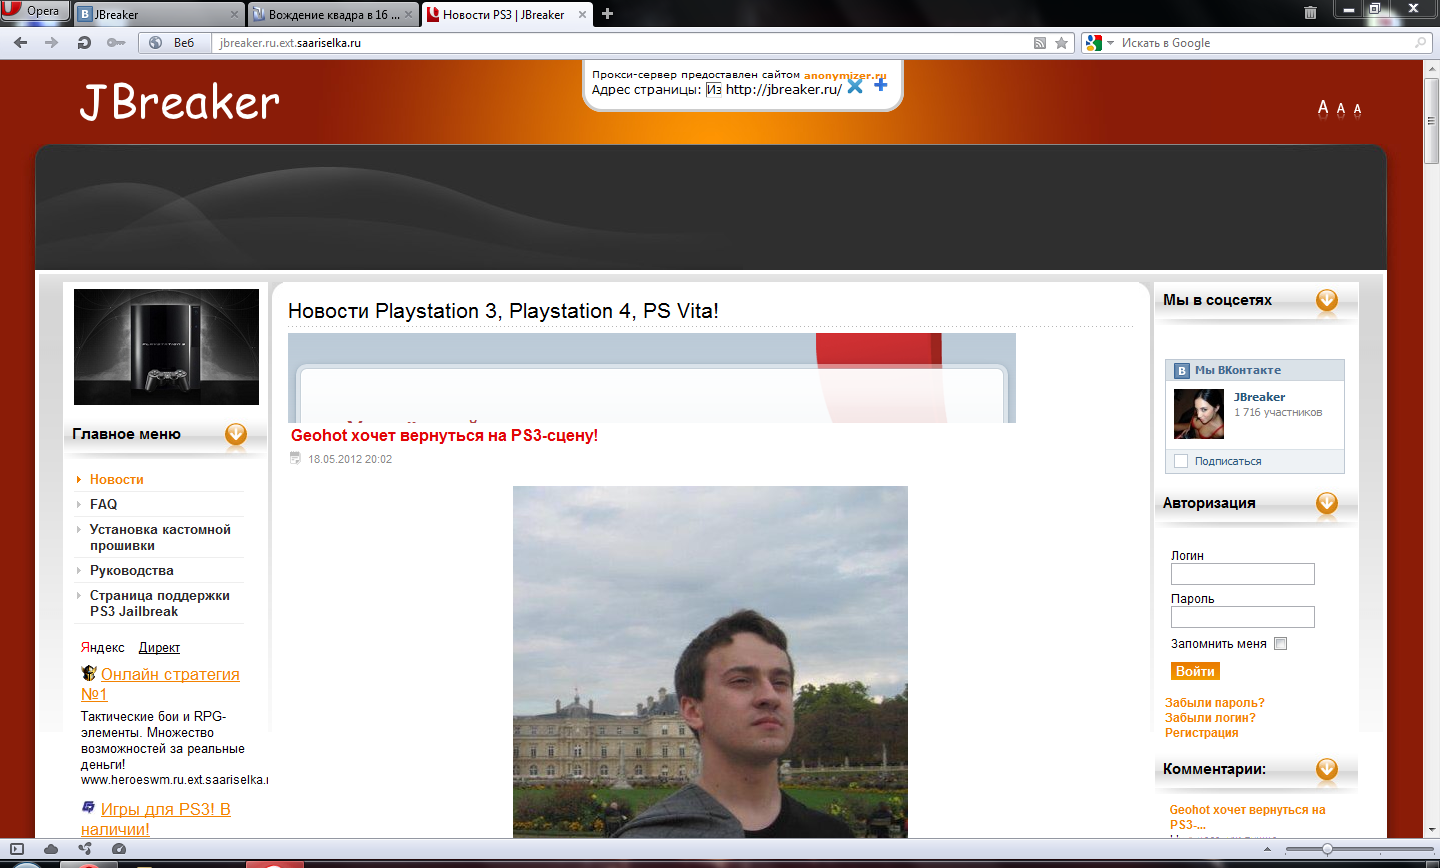Select the smallest font size A
This screenshot has width=1440, height=868.
click(x=1357, y=110)
